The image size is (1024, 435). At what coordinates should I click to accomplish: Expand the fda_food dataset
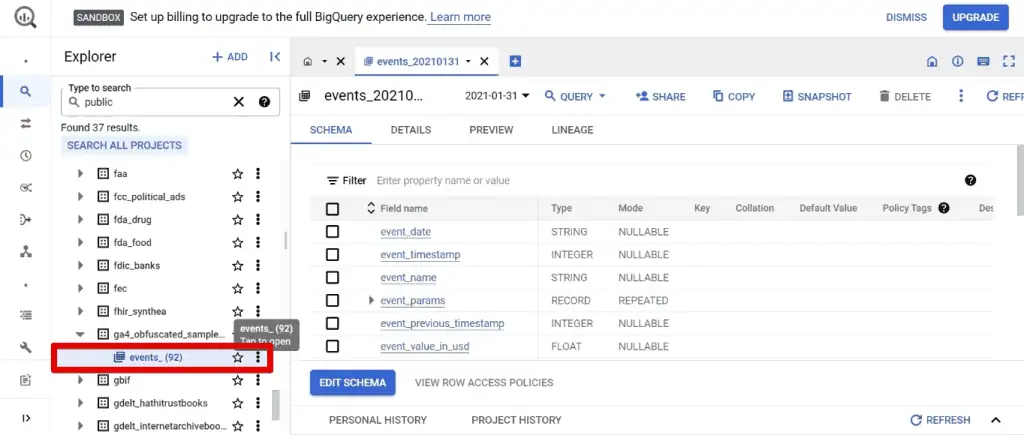(x=80, y=242)
